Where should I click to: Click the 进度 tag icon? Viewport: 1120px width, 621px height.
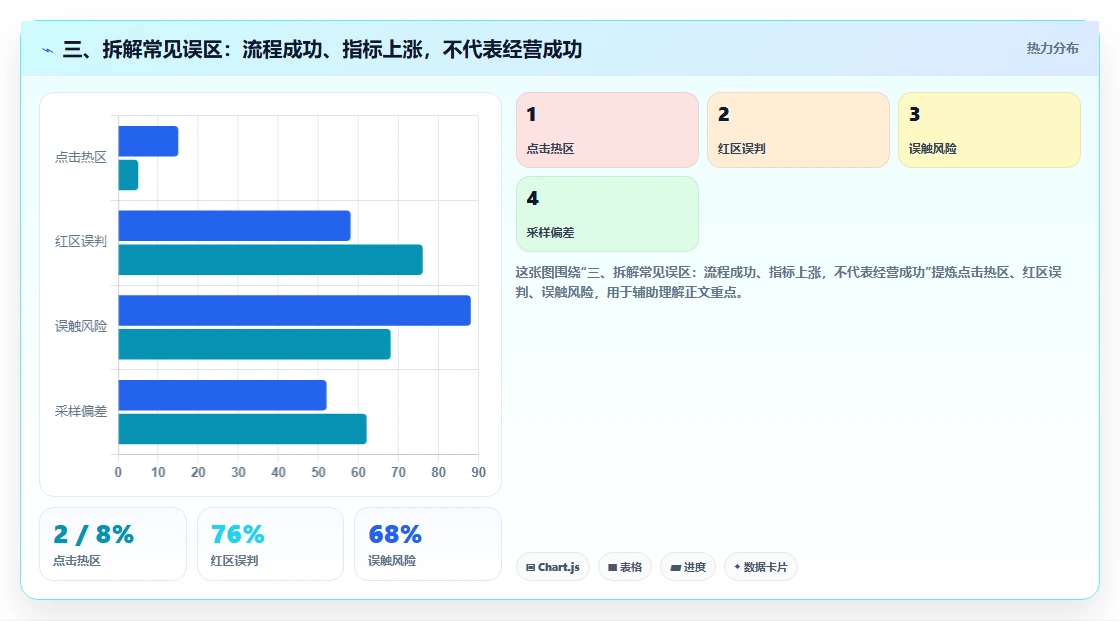click(675, 567)
